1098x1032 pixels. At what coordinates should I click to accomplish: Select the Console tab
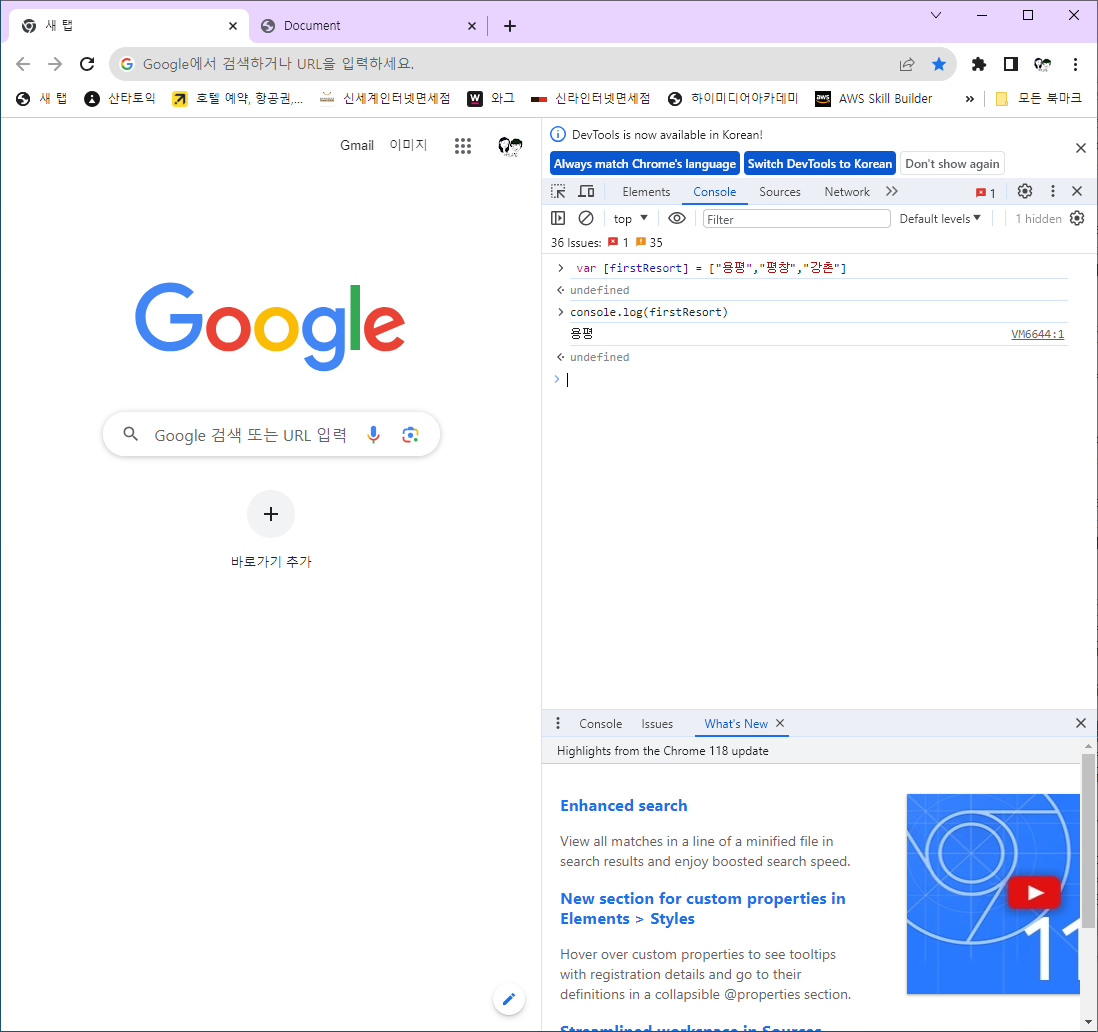coord(714,192)
